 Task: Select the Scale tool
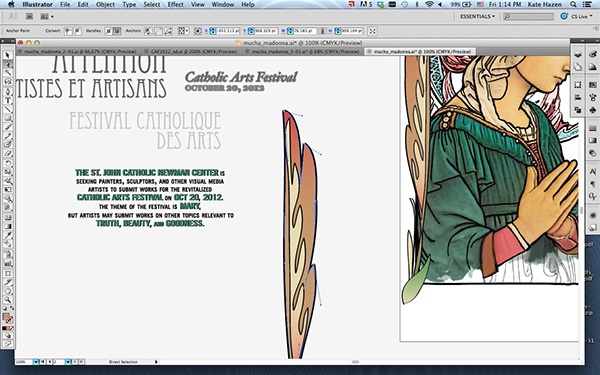click(x=8, y=172)
